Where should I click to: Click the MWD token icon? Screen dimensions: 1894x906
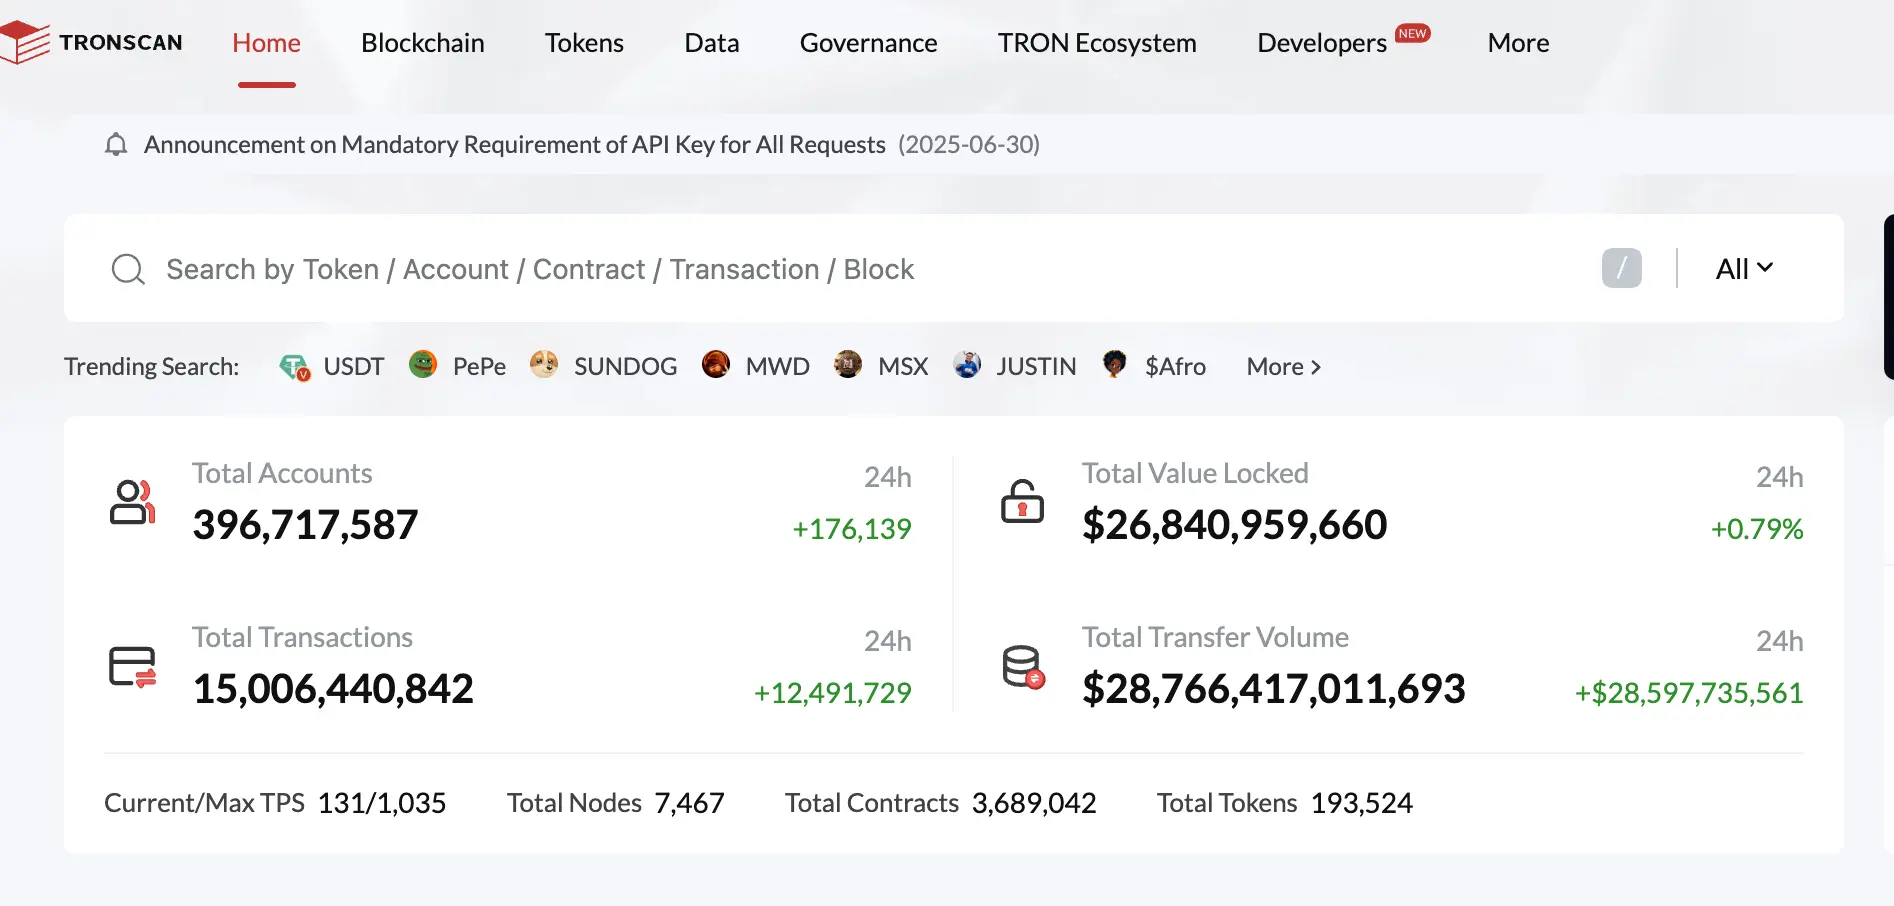(x=716, y=364)
